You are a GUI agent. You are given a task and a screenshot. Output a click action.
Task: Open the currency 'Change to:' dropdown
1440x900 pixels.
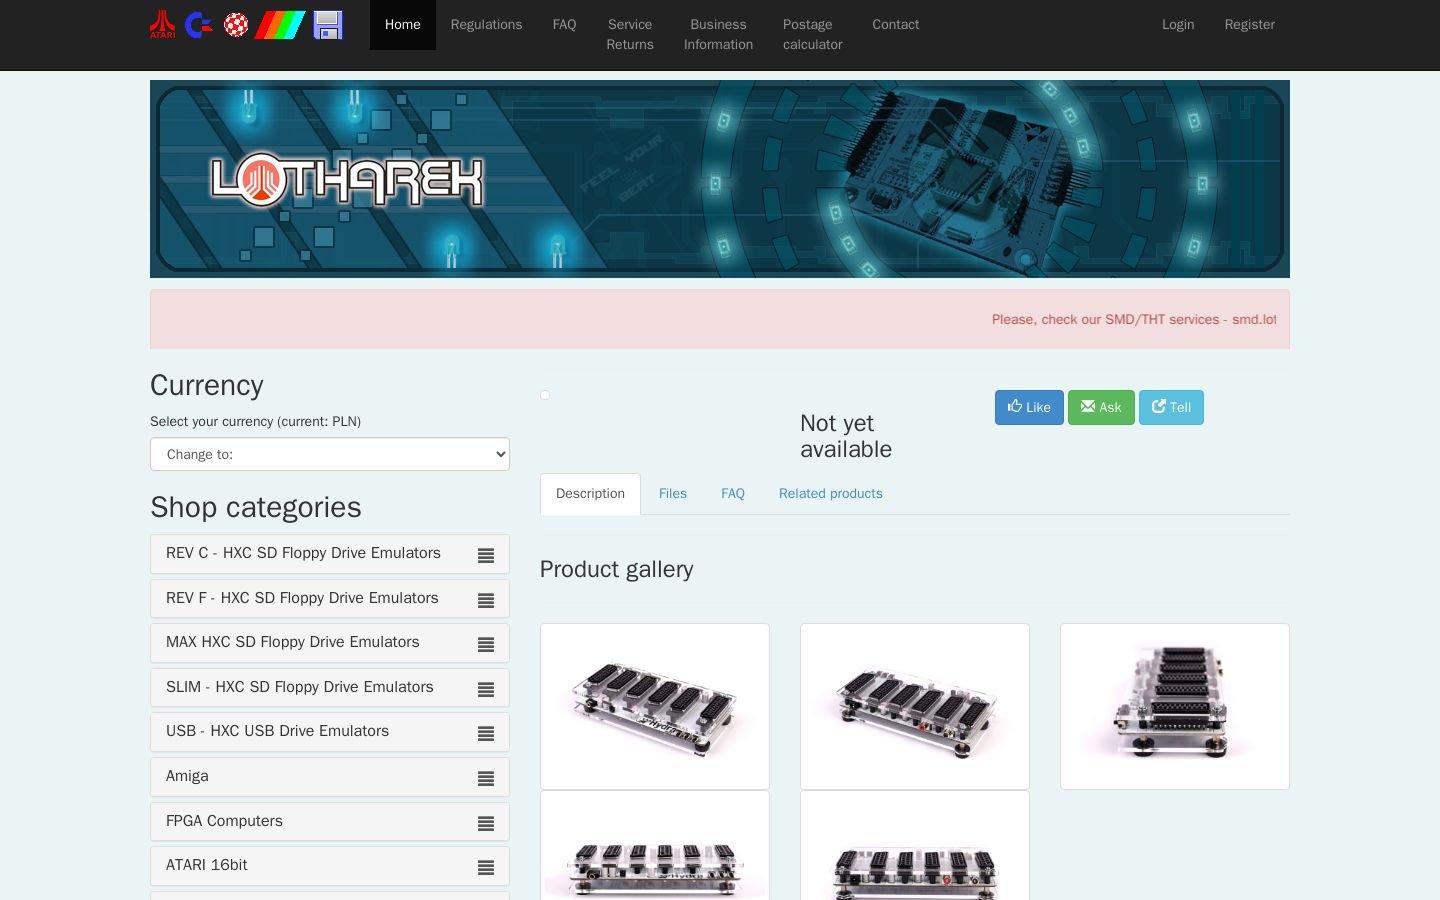tap(330, 454)
